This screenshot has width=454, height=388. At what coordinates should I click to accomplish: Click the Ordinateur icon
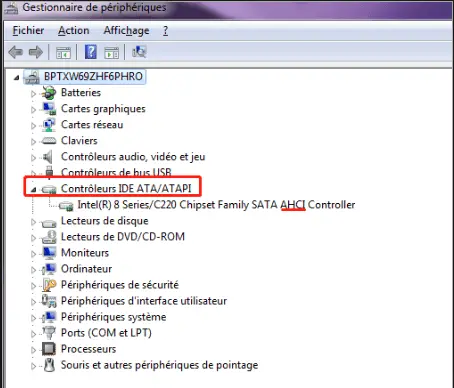pos(49,269)
